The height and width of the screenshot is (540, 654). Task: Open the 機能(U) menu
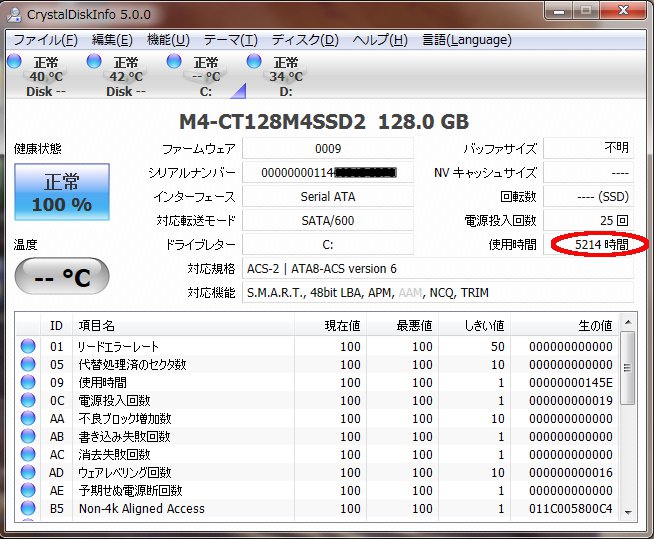coord(169,40)
